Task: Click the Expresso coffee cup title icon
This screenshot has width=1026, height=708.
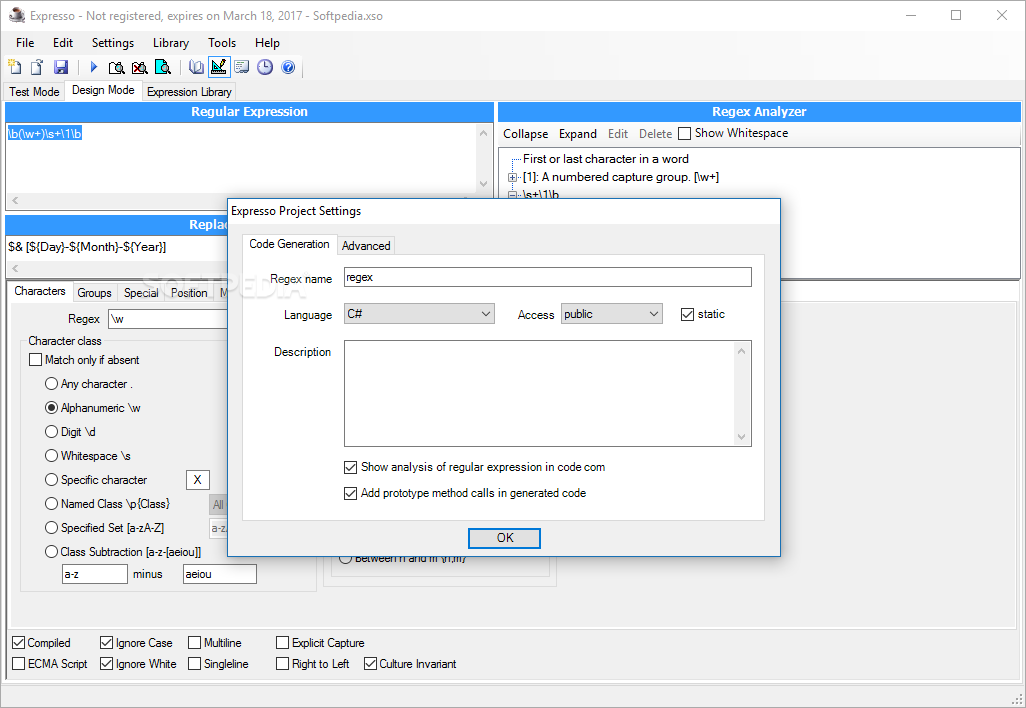Action: coord(16,15)
